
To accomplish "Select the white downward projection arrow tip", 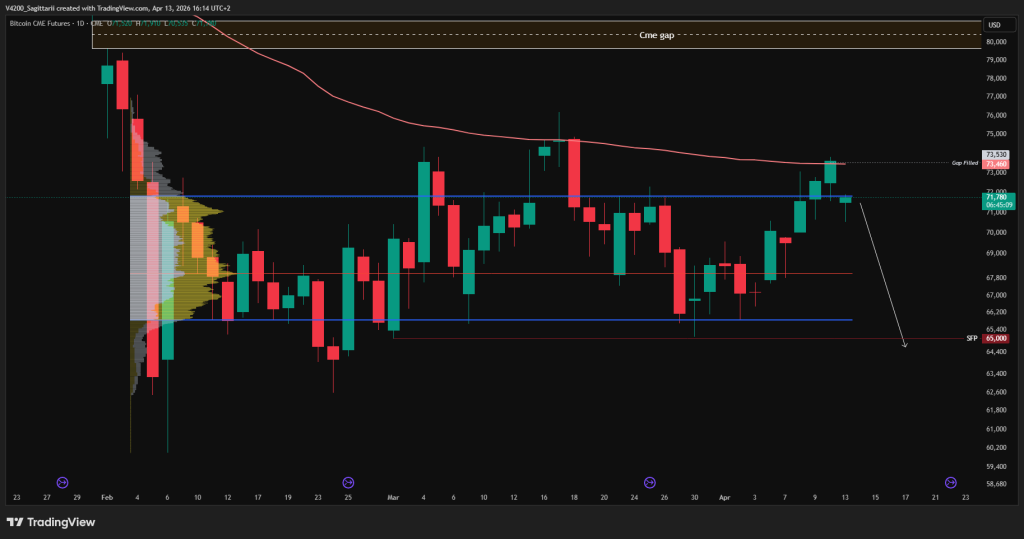I will point(904,346).
